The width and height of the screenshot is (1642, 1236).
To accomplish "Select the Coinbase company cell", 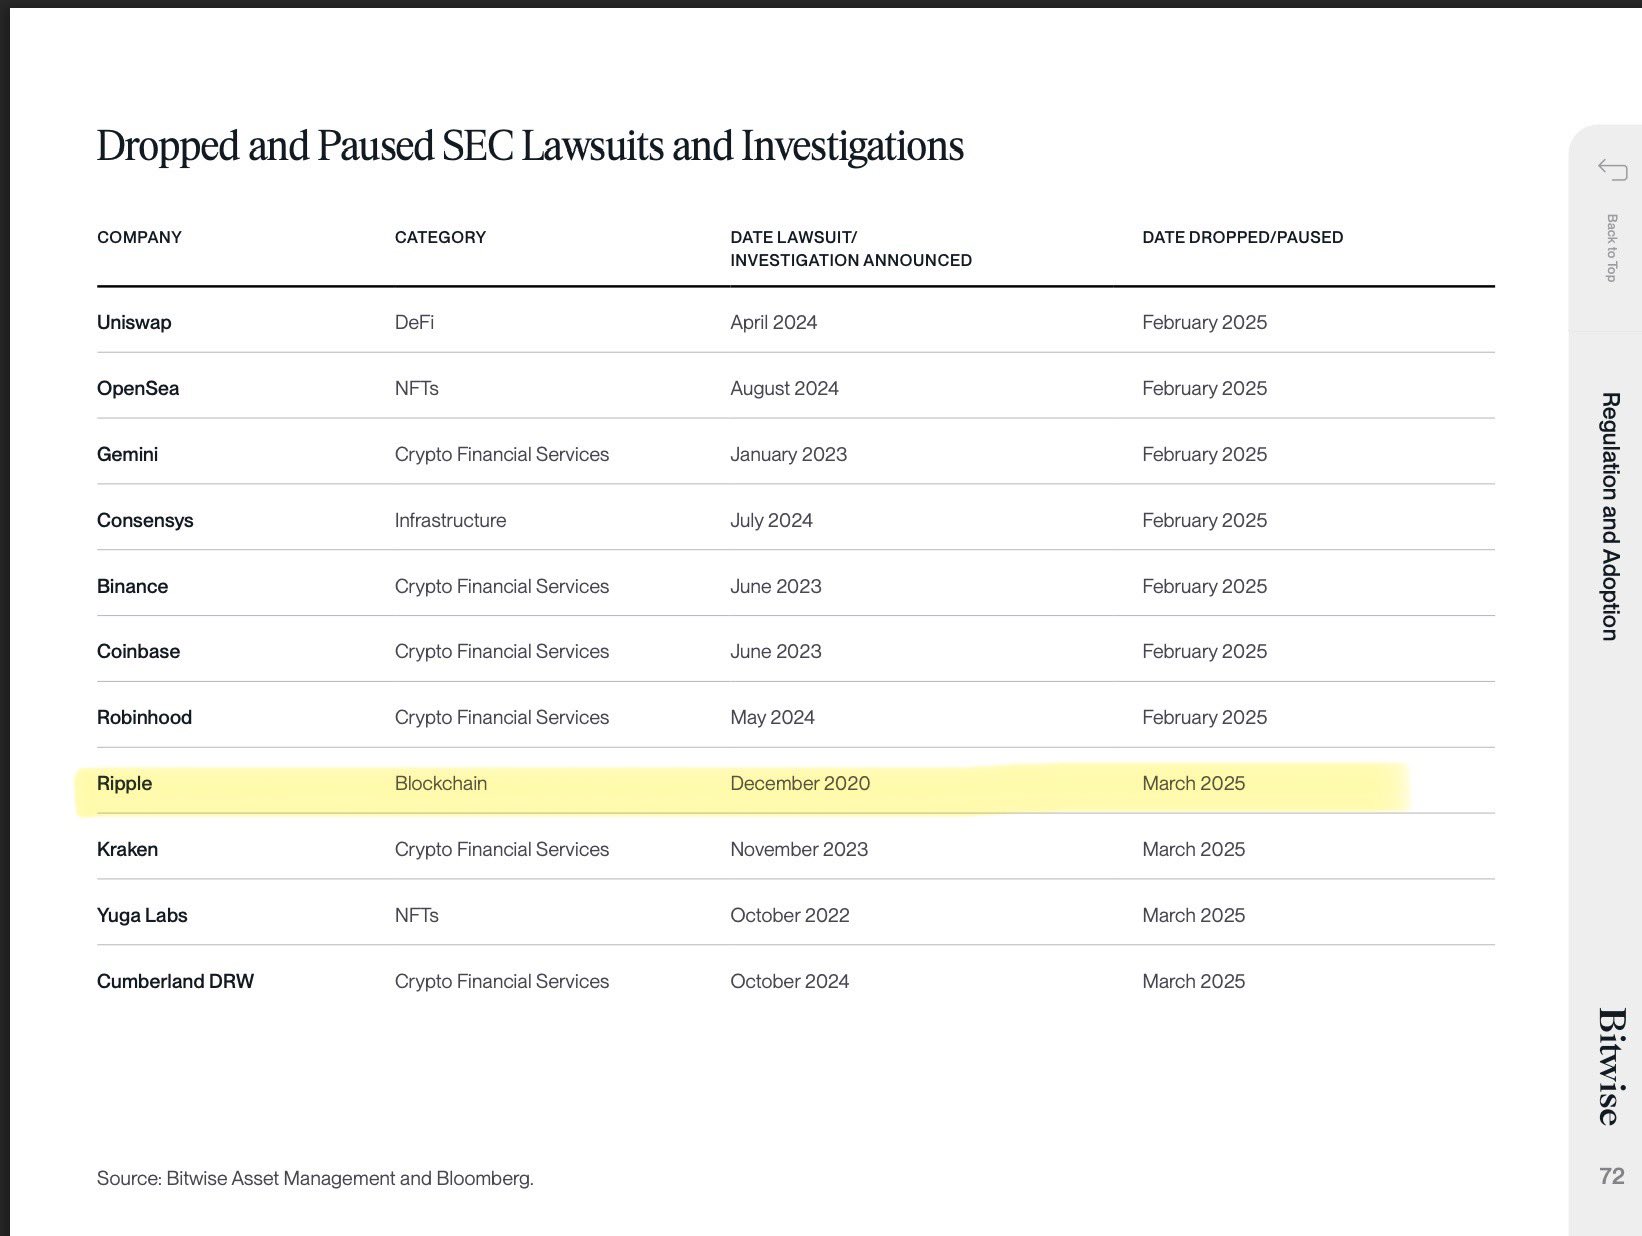I will coord(138,651).
